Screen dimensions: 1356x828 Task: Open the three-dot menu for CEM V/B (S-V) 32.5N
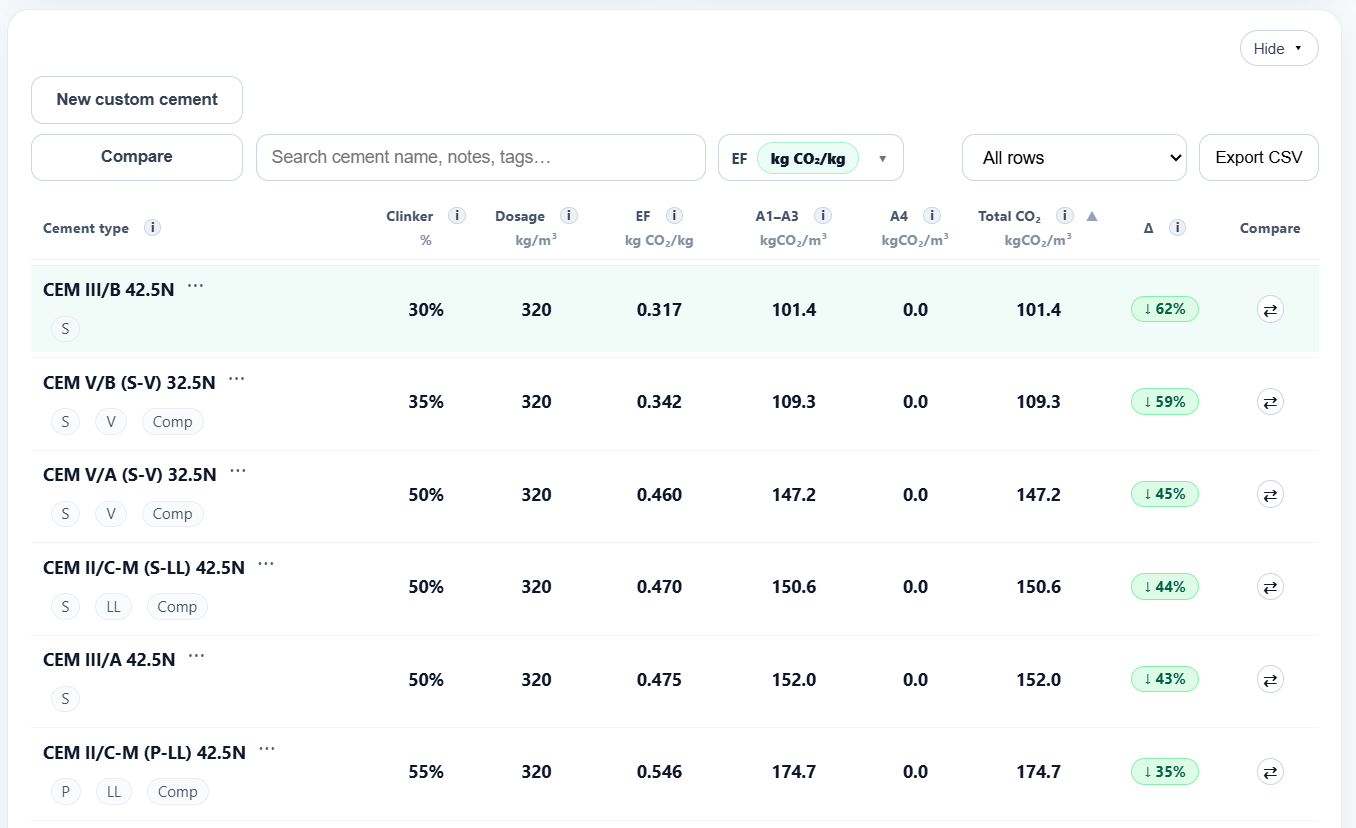pyautogui.click(x=236, y=380)
